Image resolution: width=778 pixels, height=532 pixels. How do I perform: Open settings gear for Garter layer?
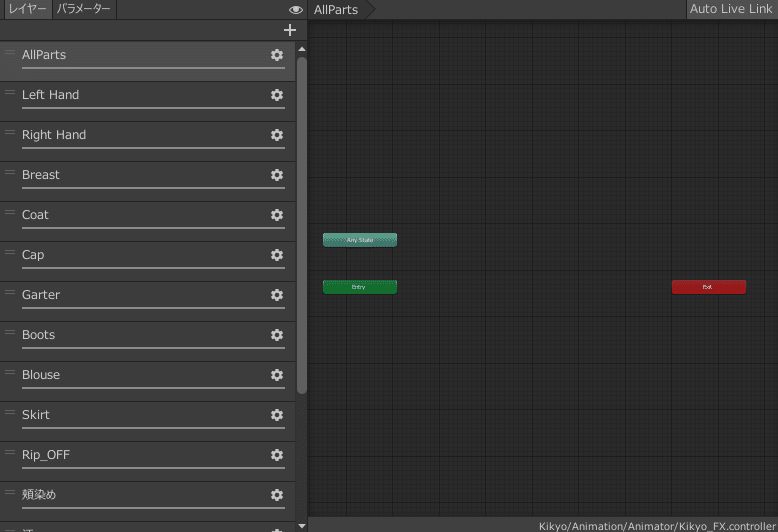coord(277,295)
